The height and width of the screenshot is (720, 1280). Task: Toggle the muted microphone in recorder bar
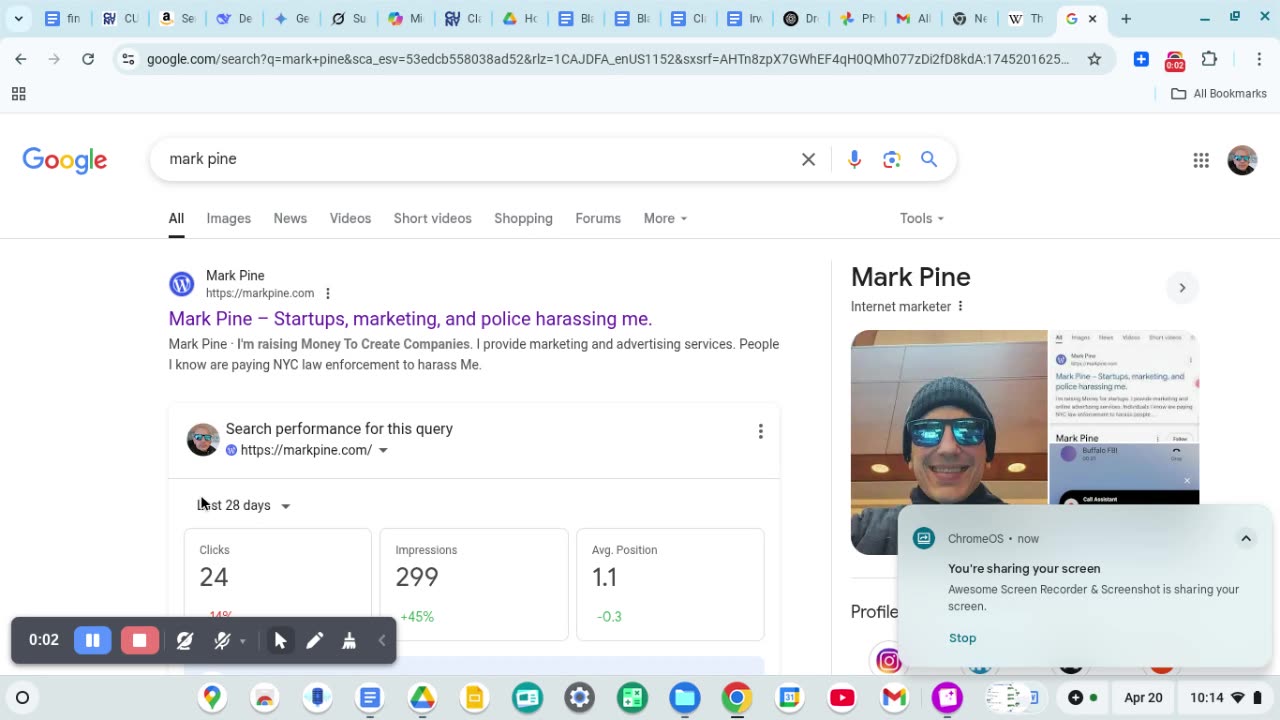point(222,641)
